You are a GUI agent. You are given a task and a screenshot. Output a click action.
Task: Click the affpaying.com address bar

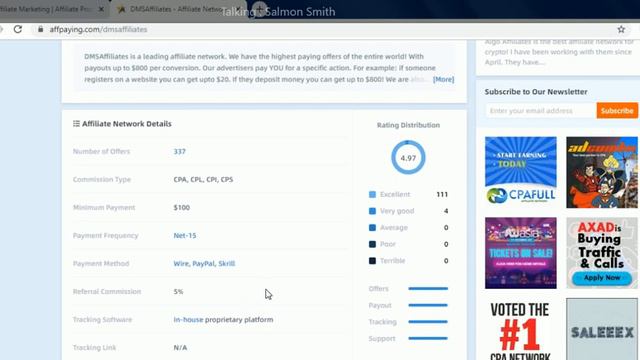tap(327, 29)
